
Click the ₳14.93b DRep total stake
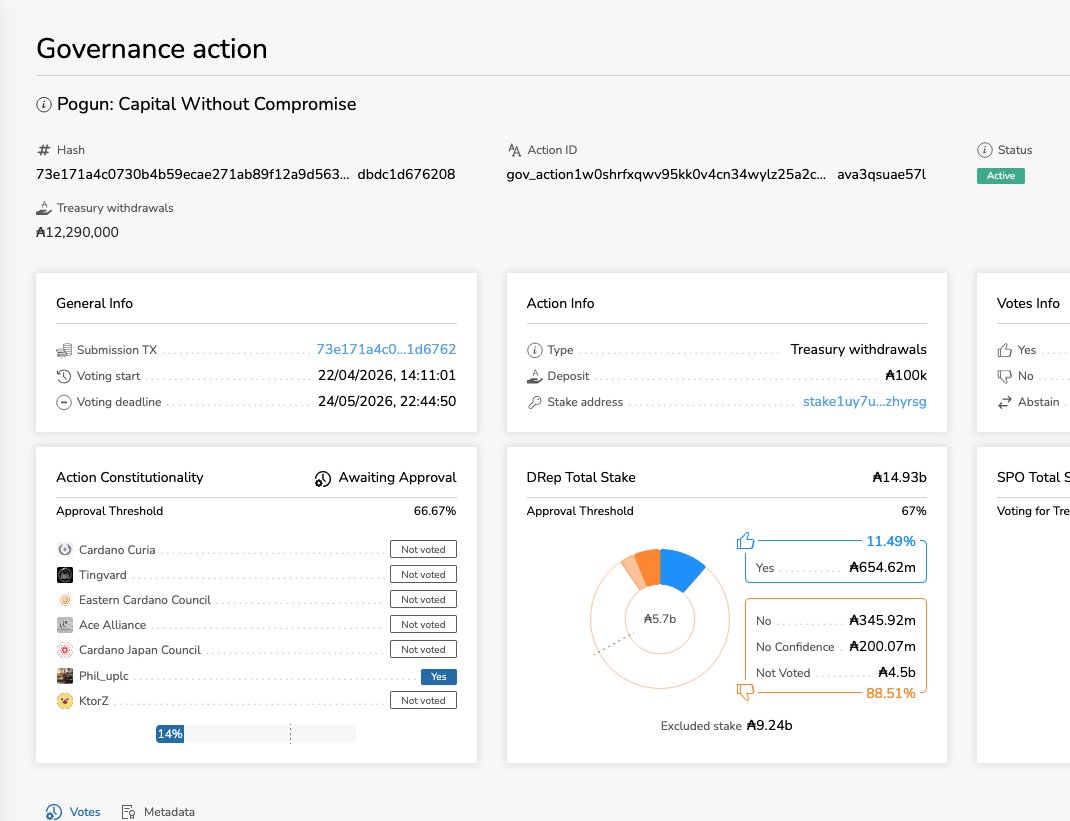click(899, 478)
